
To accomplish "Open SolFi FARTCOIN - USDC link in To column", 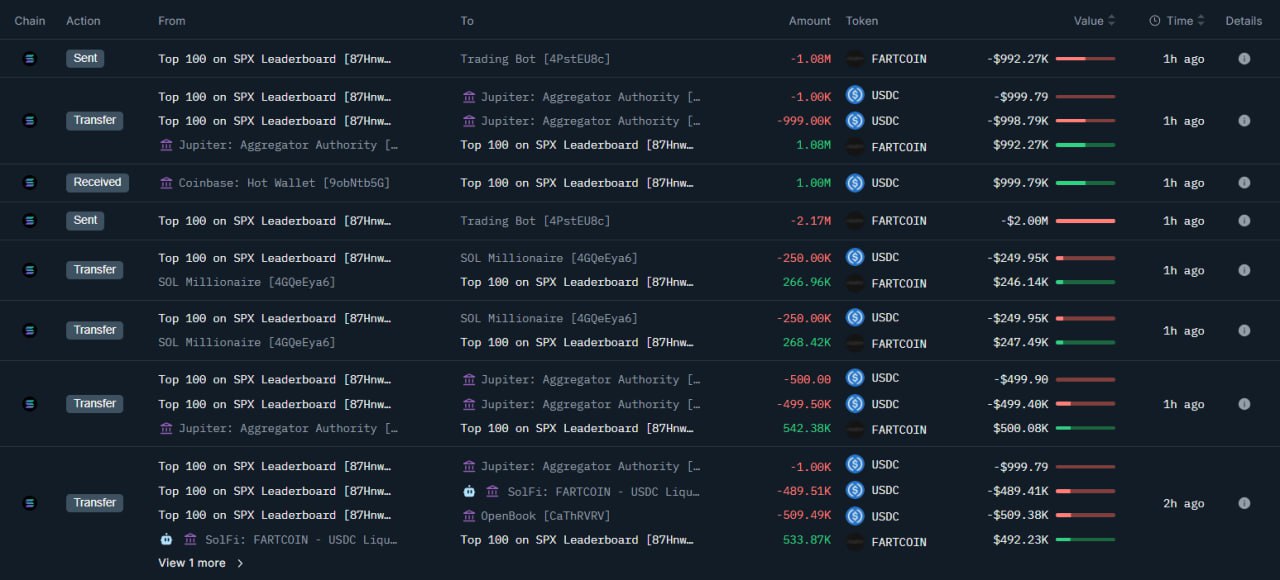I will [604, 491].
